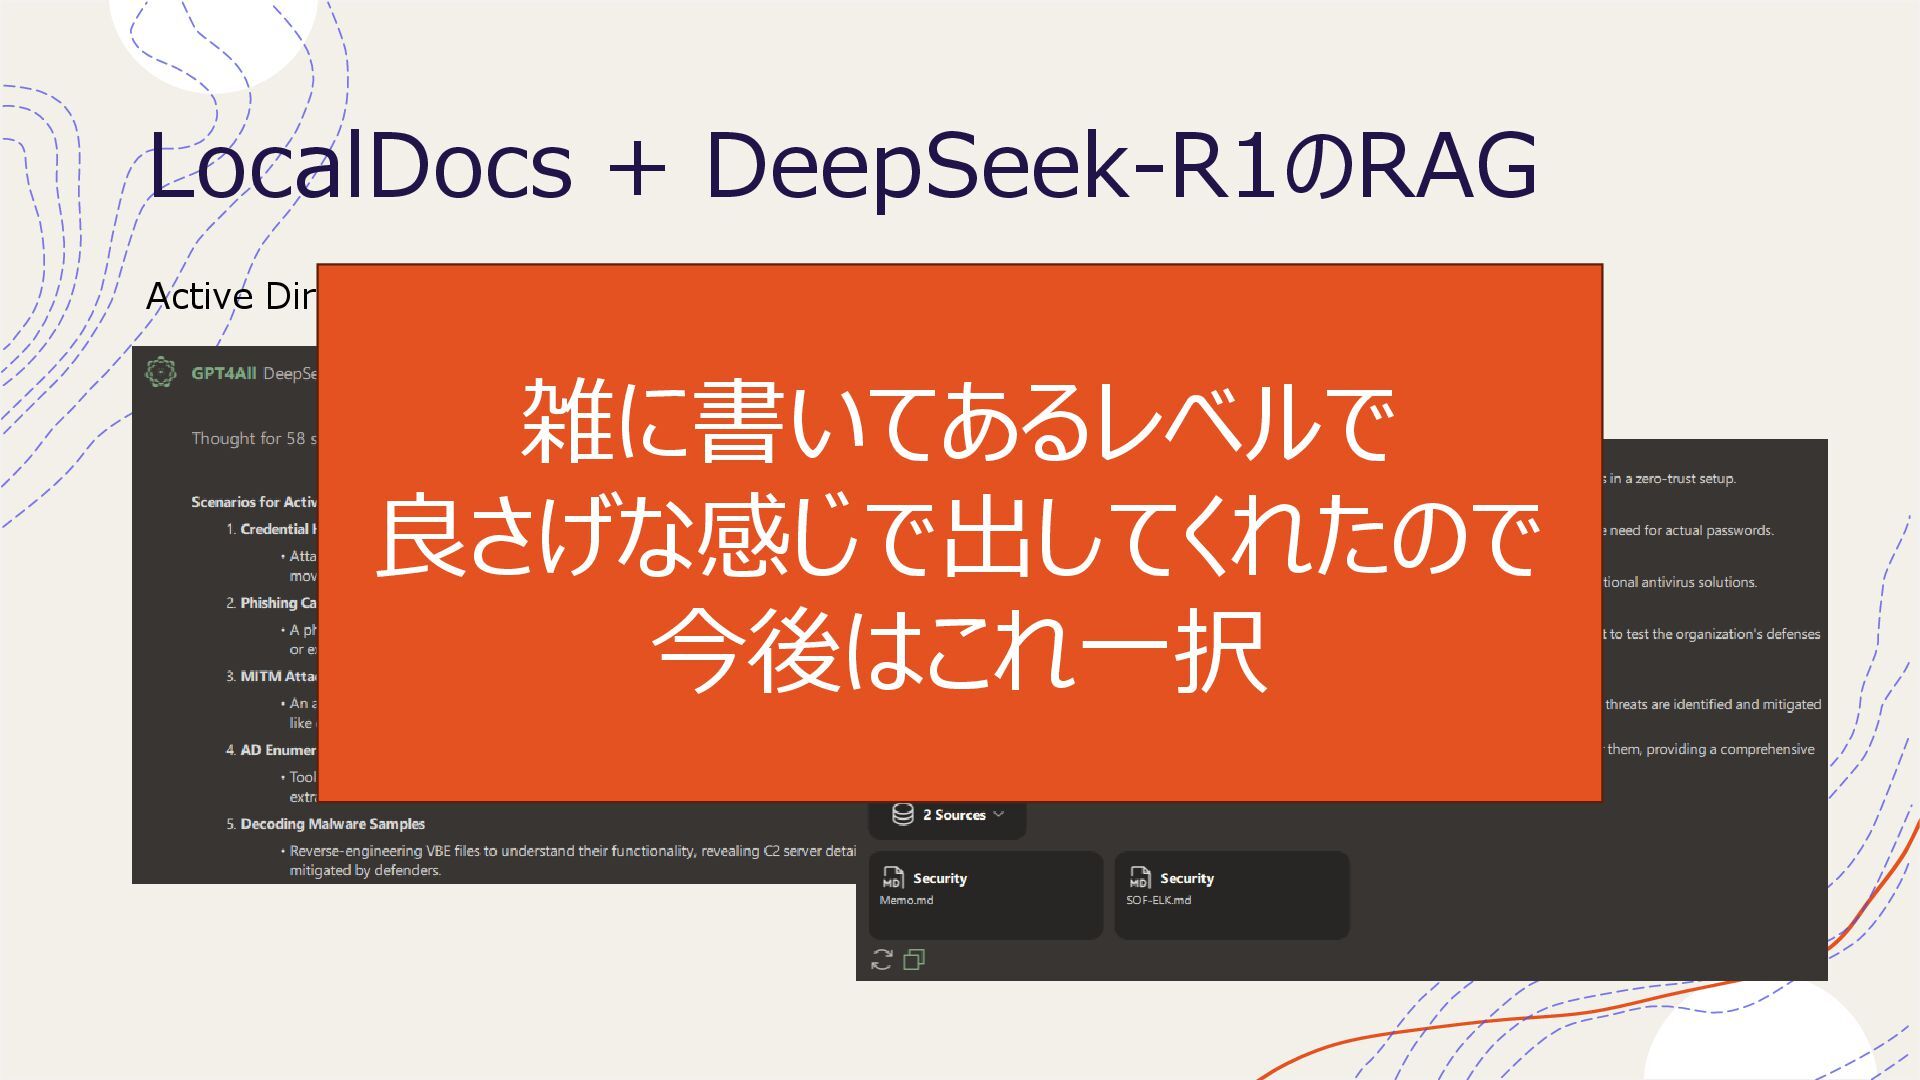The image size is (1920, 1080).
Task: Click the 'AD Enumer' list item
Action: 277,750
